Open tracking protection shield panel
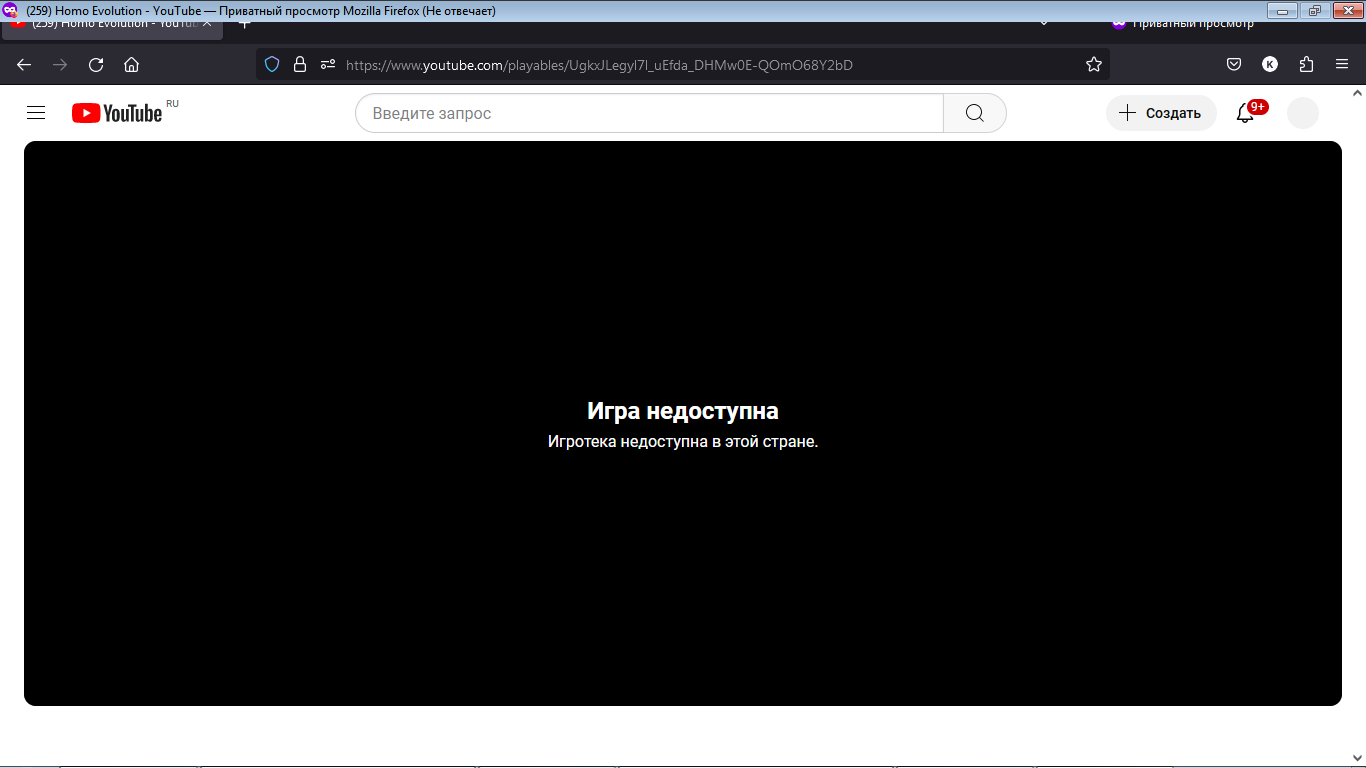This screenshot has width=1366, height=768. pos(272,65)
